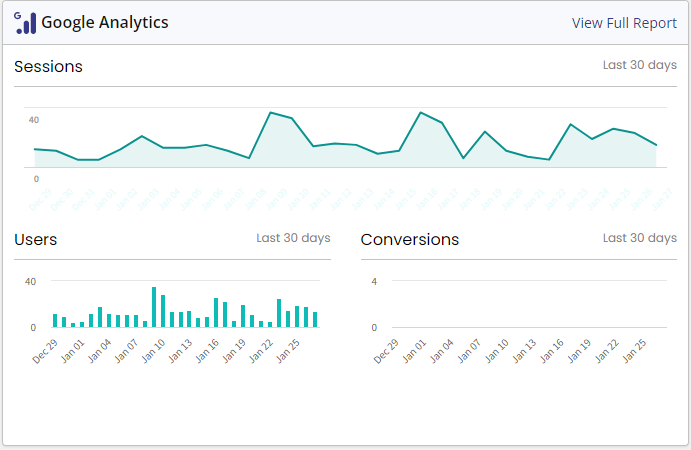Select the Sessions heading
The width and height of the screenshot is (691, 450).
48,67
